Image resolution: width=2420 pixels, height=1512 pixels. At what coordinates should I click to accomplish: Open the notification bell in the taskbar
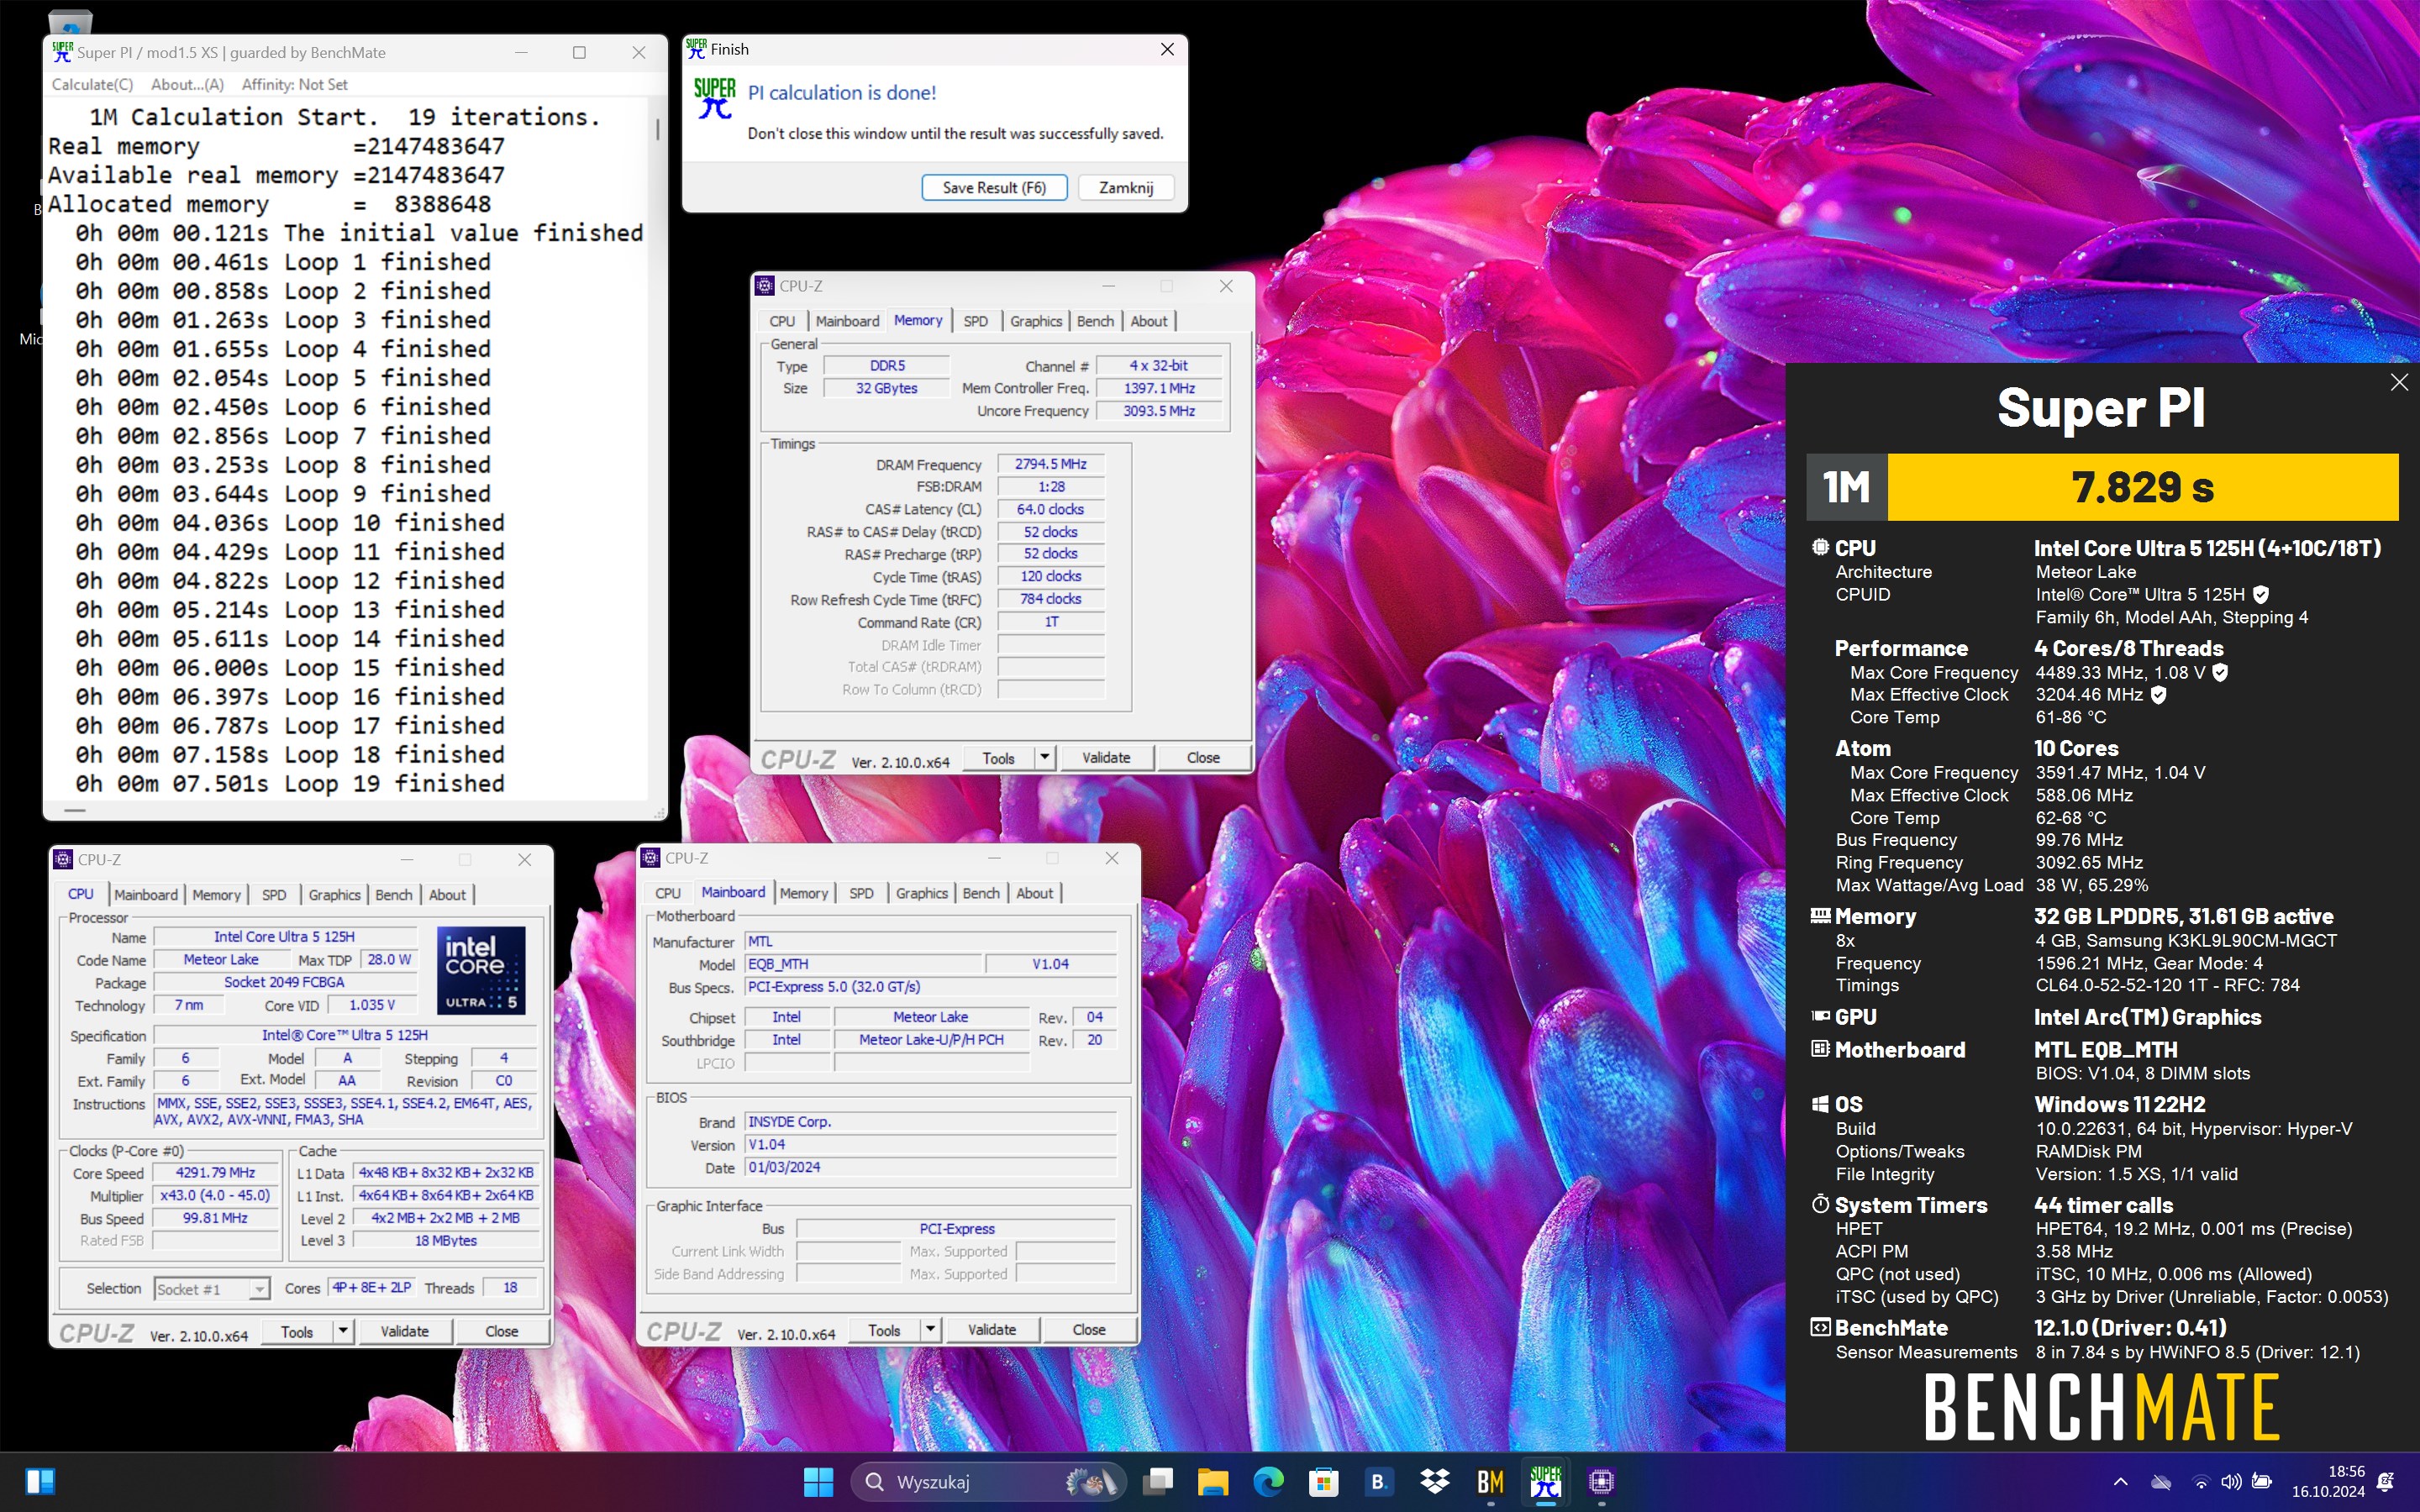tap(2385, 1481)
